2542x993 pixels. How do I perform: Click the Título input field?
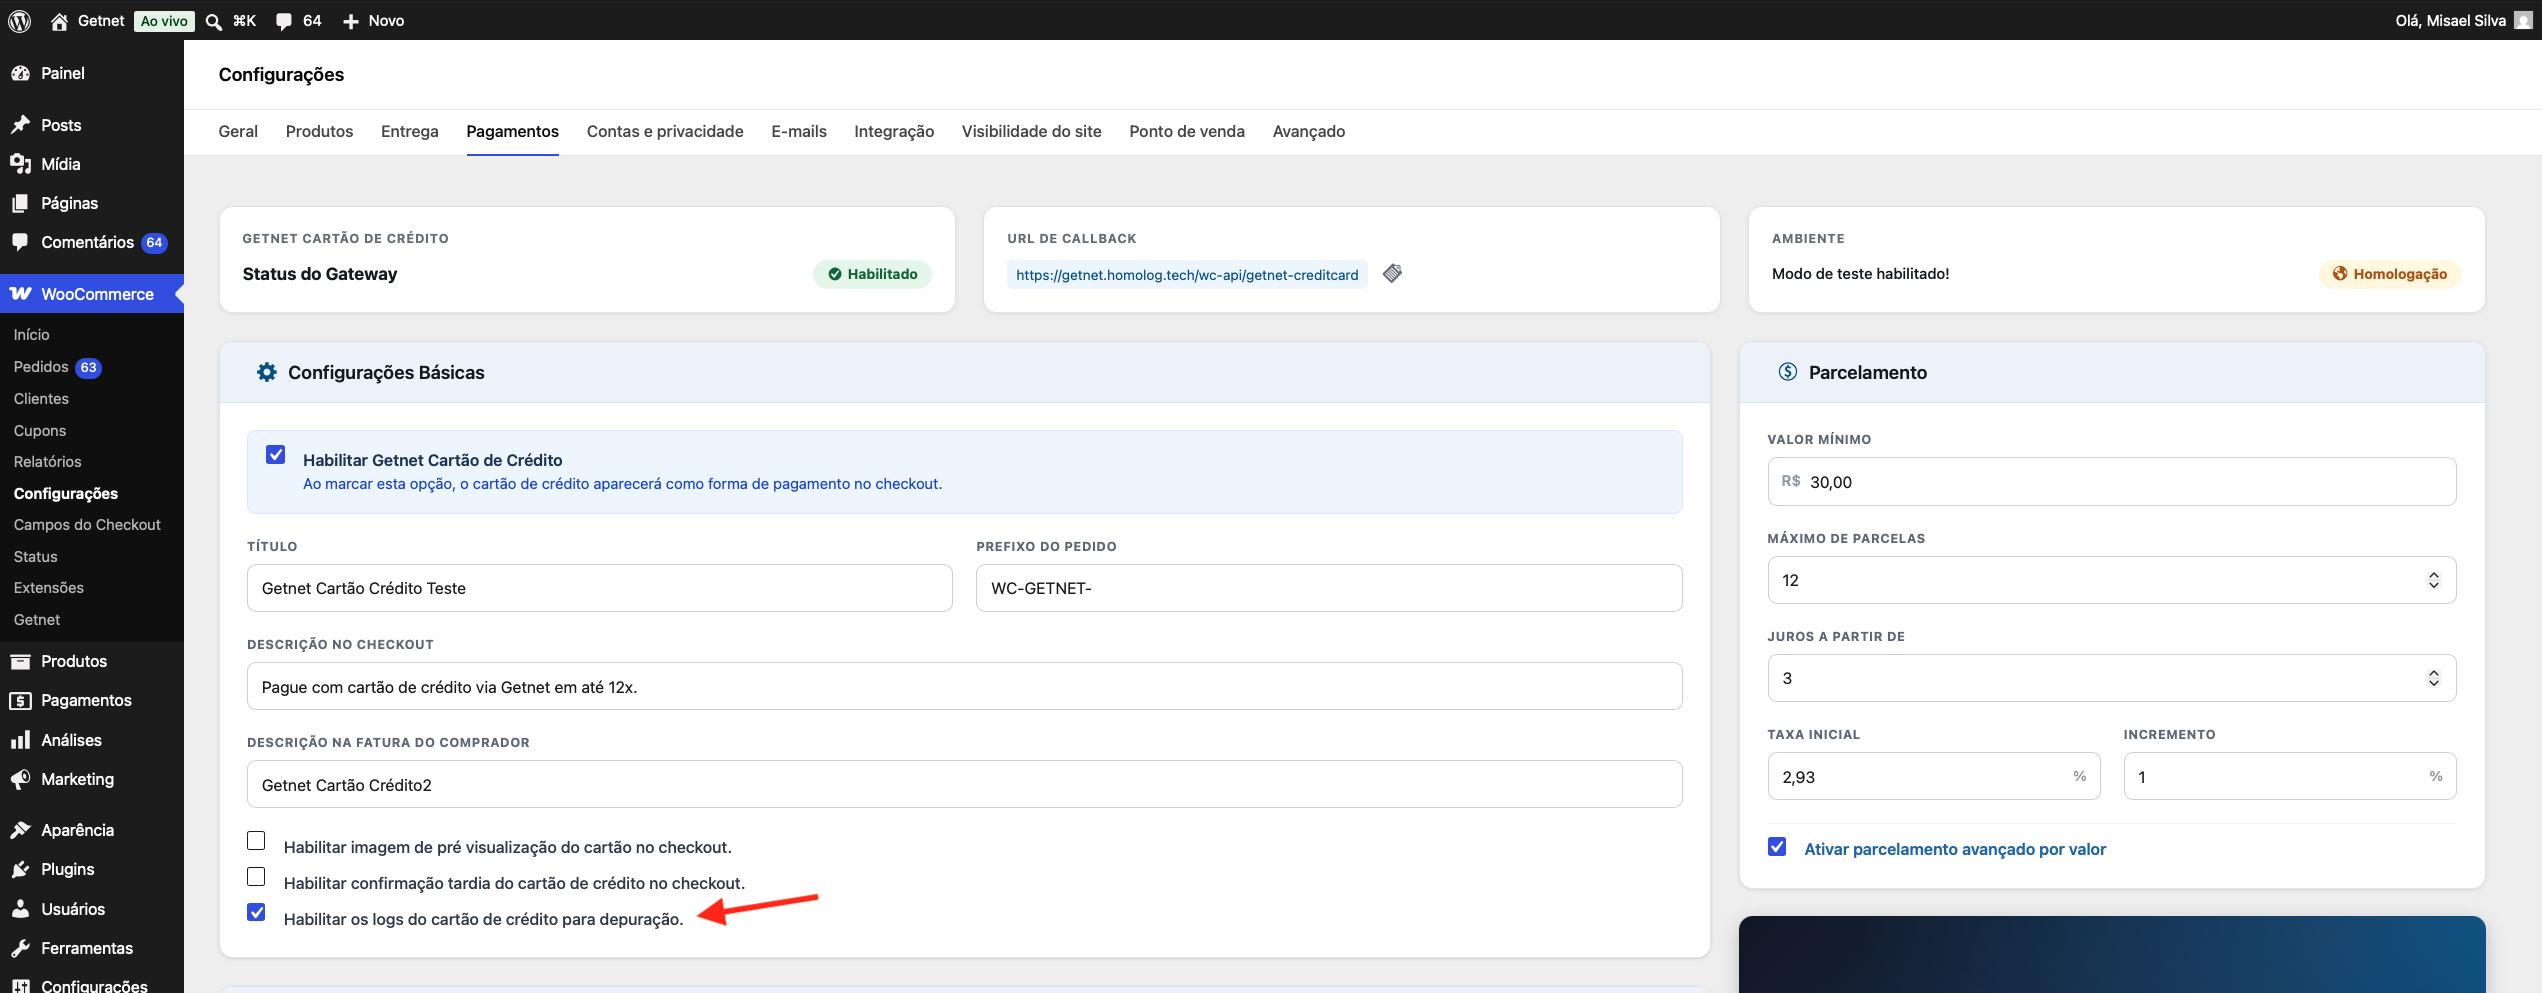pyautogui.click(x=600, y=588)
